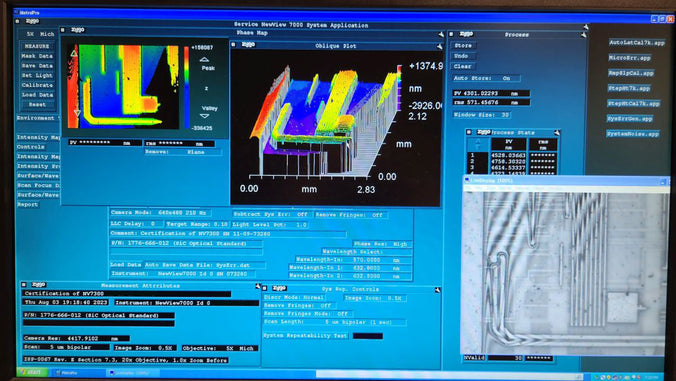The height and width of the screenshot is (381, 676).
Task: Launch the StepHt7k.app shortcut
Action: (629, 88)
